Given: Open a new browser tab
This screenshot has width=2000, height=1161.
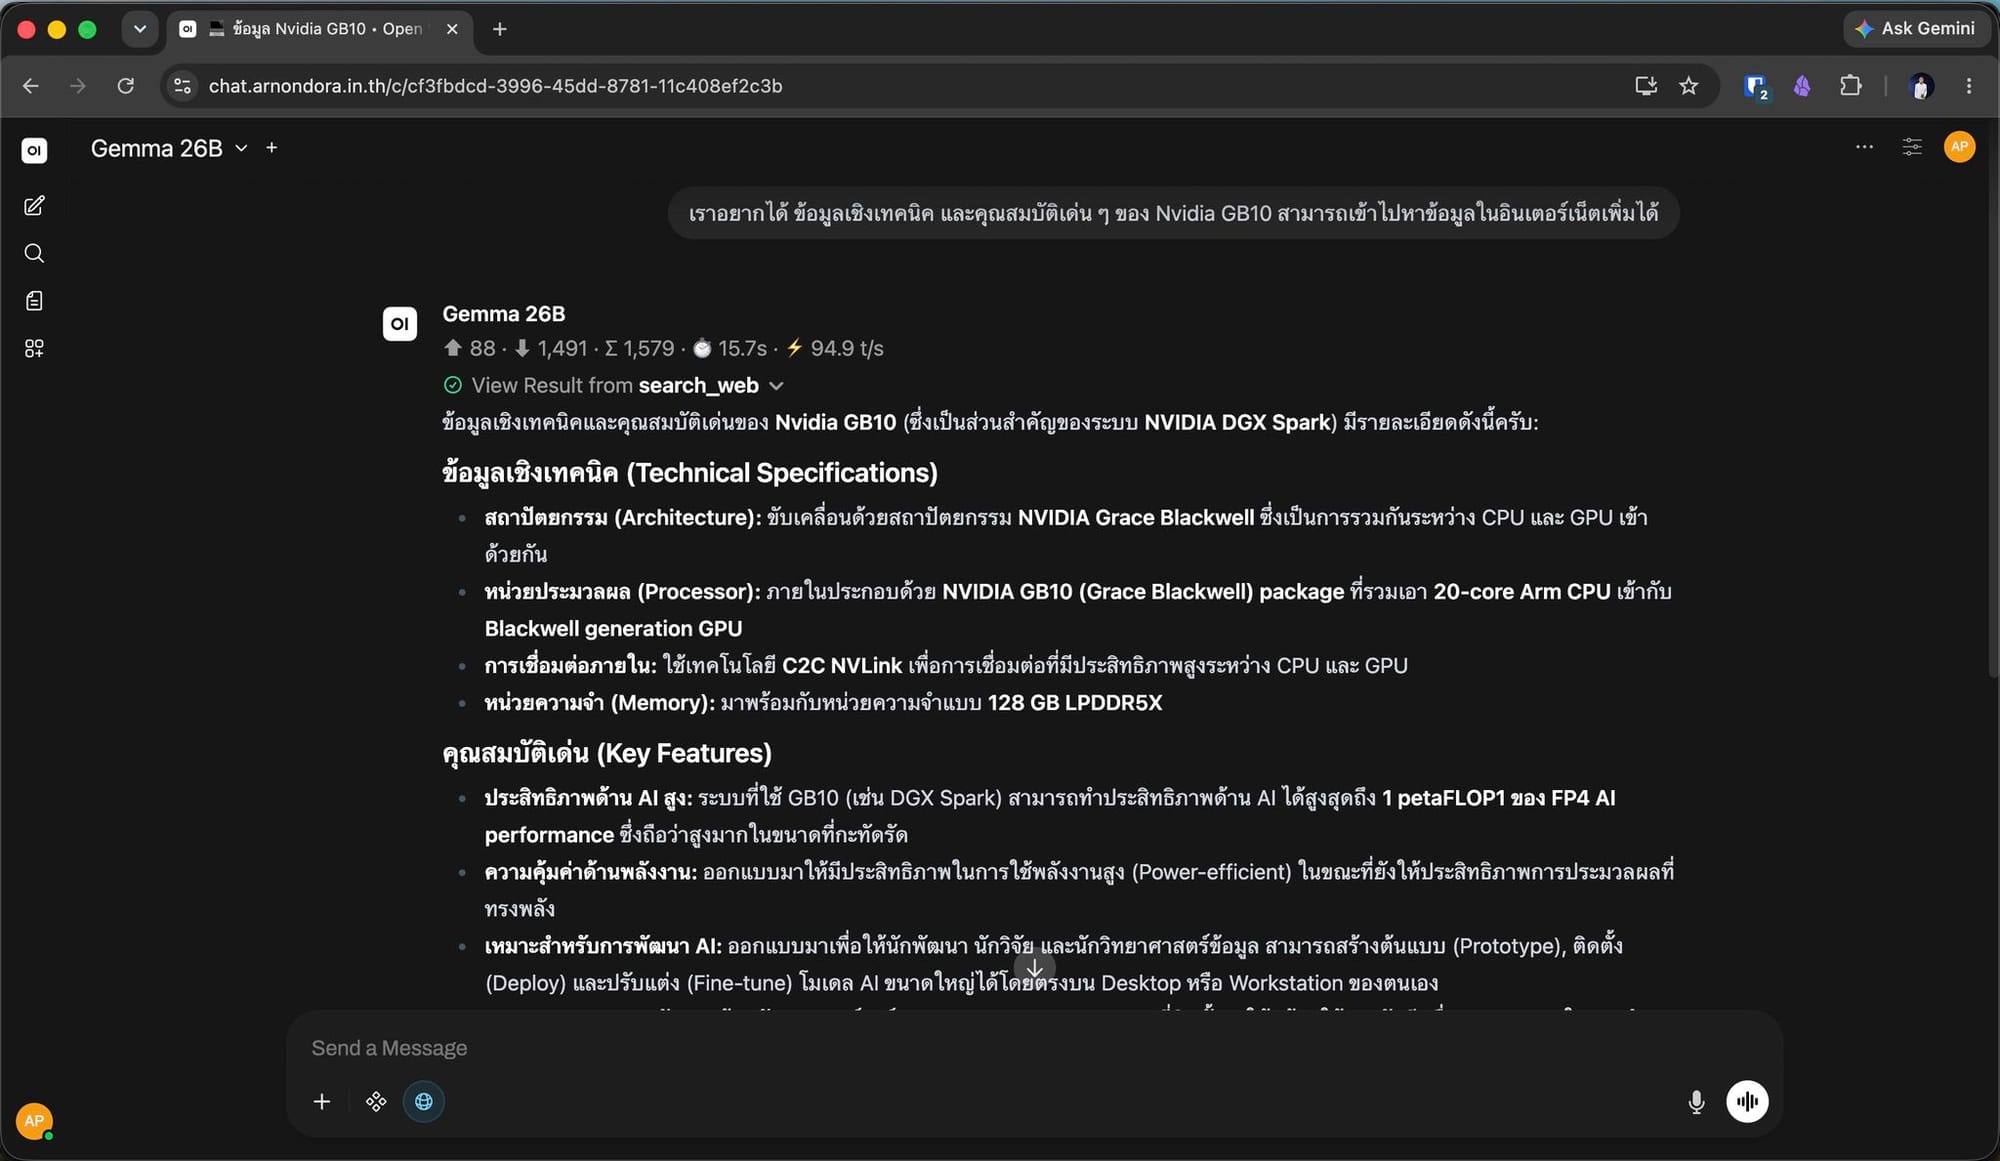Looking at the screenshot, I should pyautogui.click(x=500, y=29).
